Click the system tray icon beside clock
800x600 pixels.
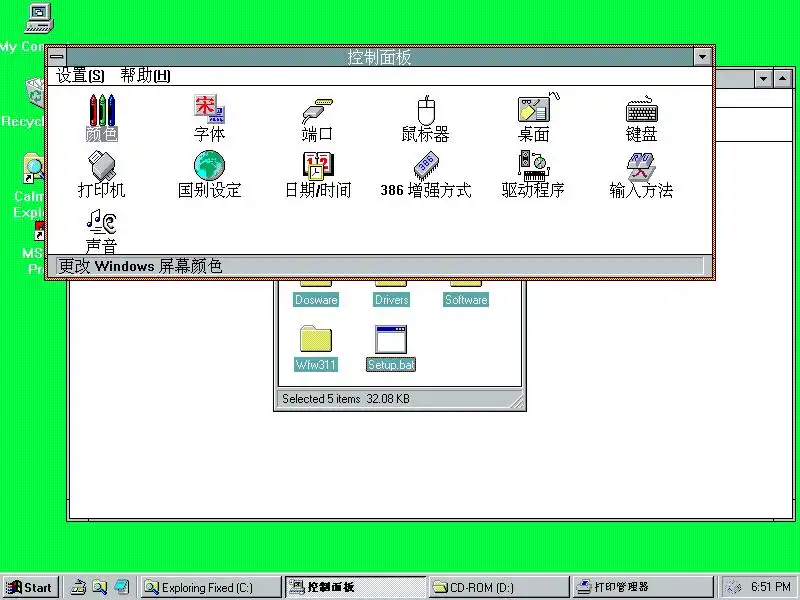pyautogui.click(x=733, y=587)
